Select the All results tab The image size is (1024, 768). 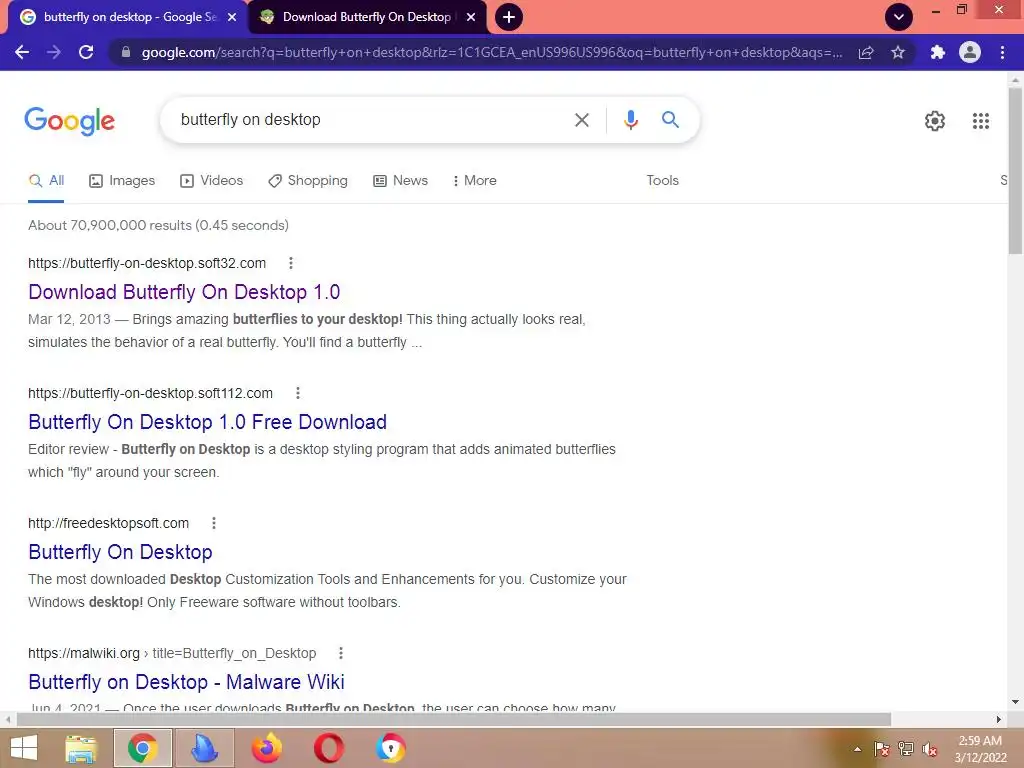[46, 181]
